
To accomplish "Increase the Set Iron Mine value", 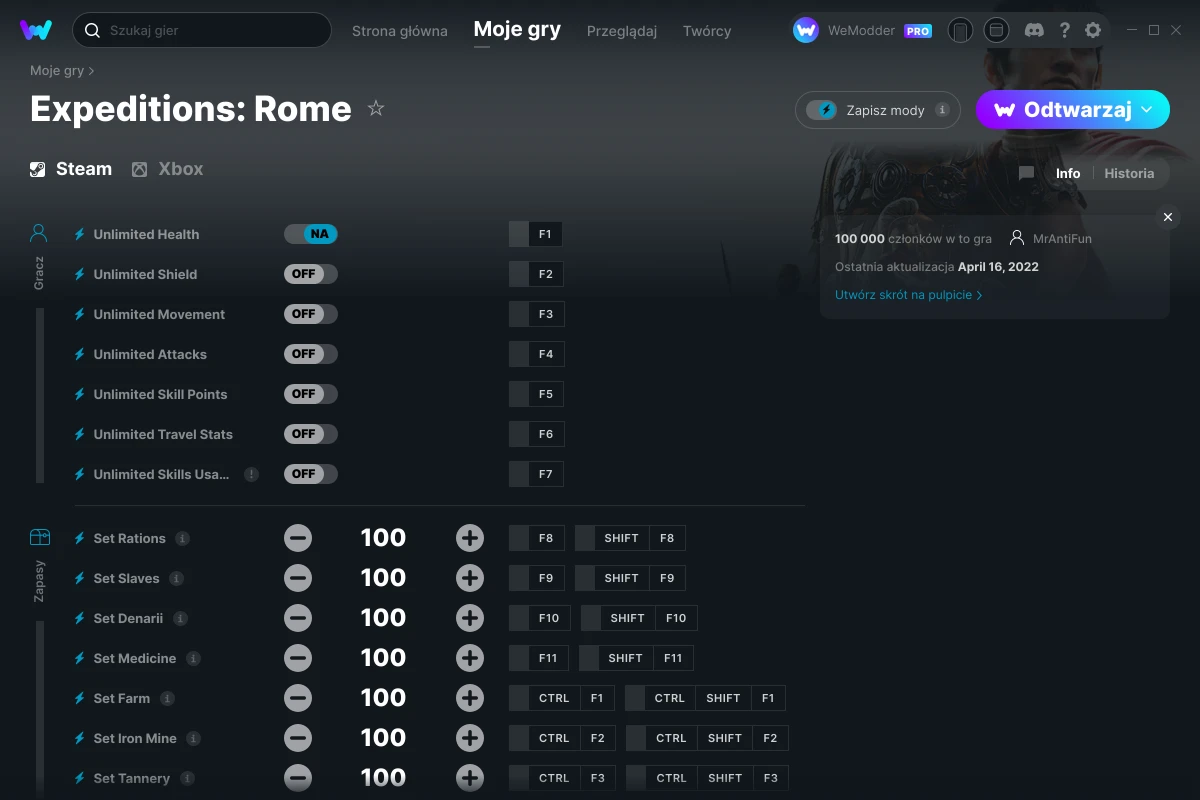I will 470,738.
